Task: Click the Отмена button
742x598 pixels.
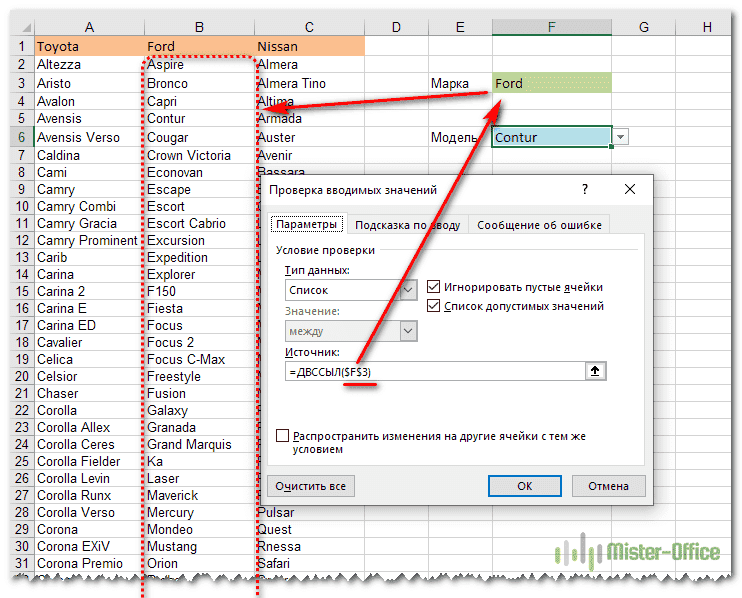Action: pos(608,486)
